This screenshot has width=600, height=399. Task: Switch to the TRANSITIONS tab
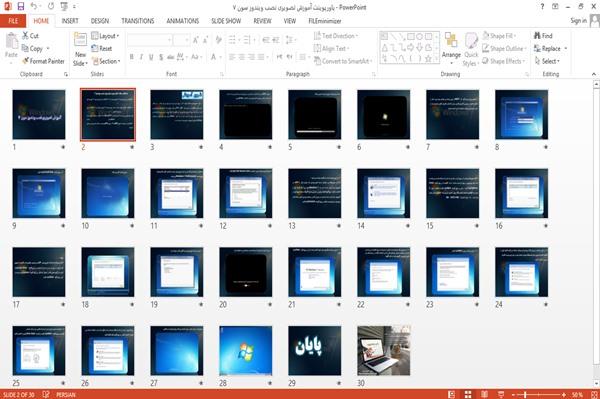(138, 21)
